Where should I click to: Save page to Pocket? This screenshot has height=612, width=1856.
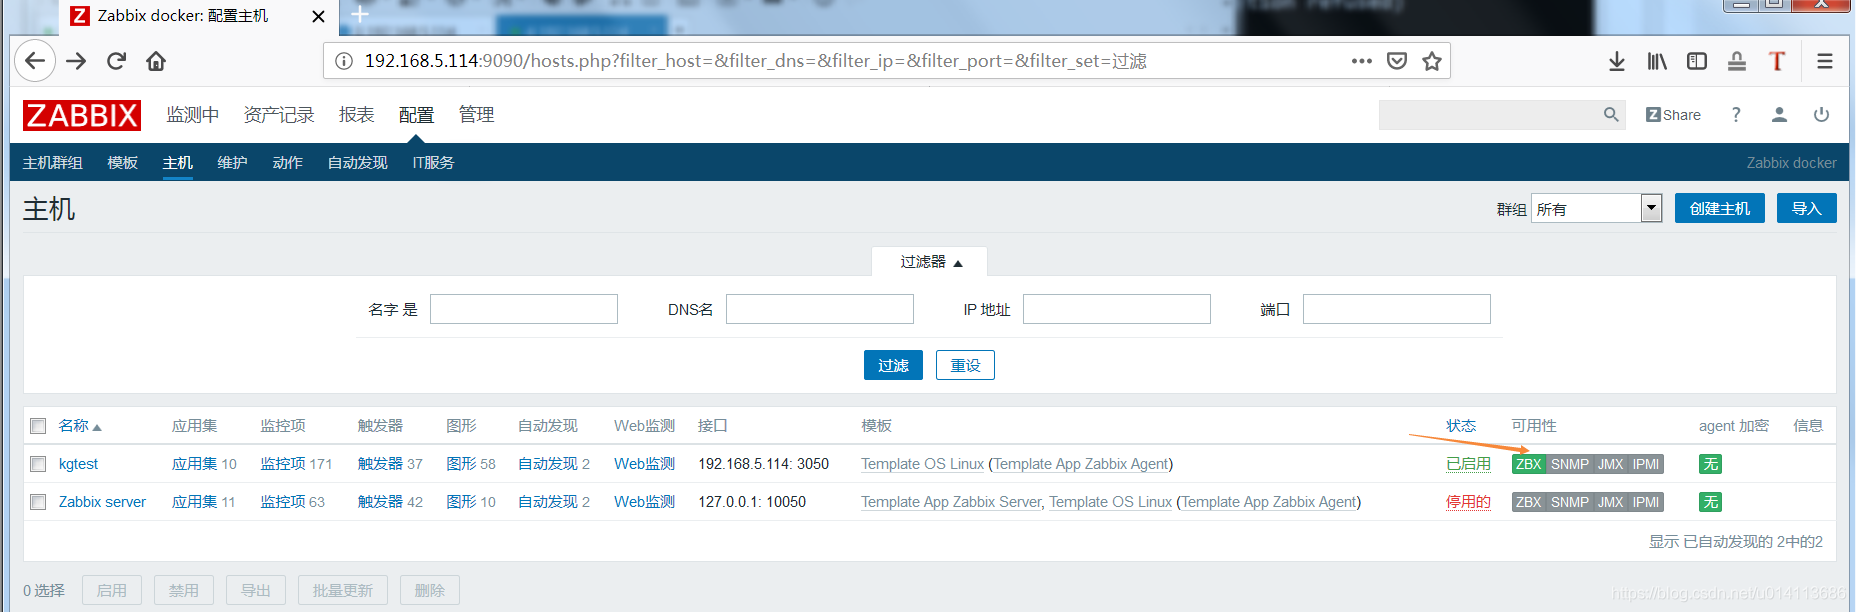coord(1397,61)
